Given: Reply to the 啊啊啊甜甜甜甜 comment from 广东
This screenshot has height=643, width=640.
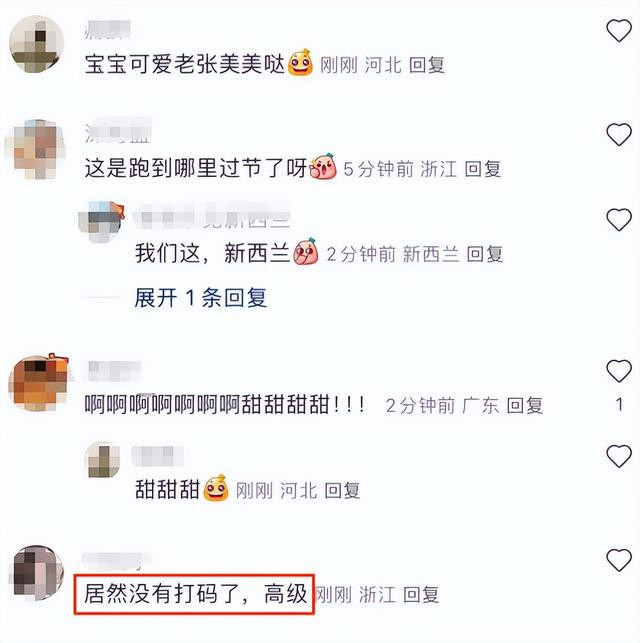Looking at the screenshot, I should (x=525, y=405).
